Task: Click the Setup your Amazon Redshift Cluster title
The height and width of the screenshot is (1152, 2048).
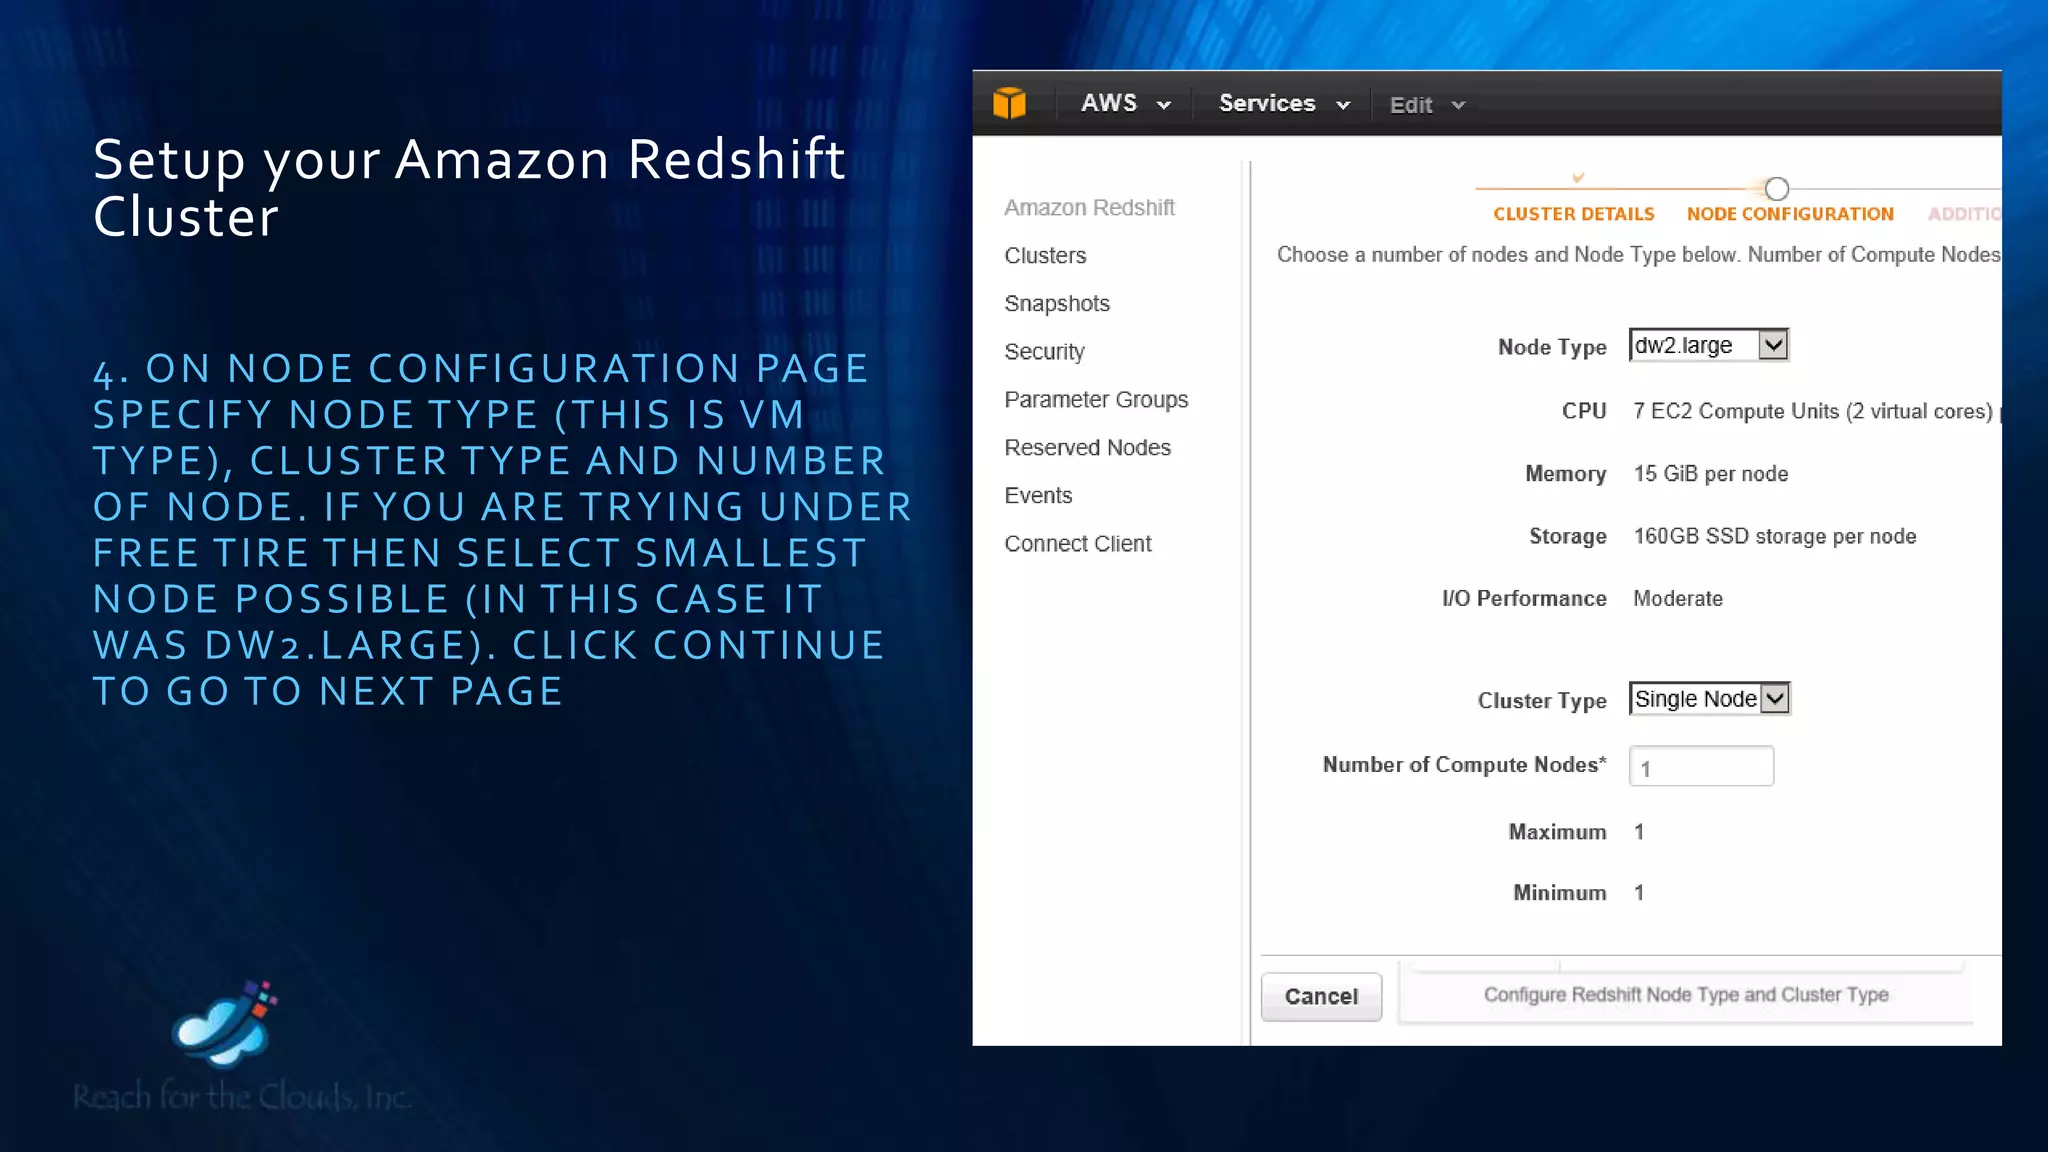Action: [469, 187]
